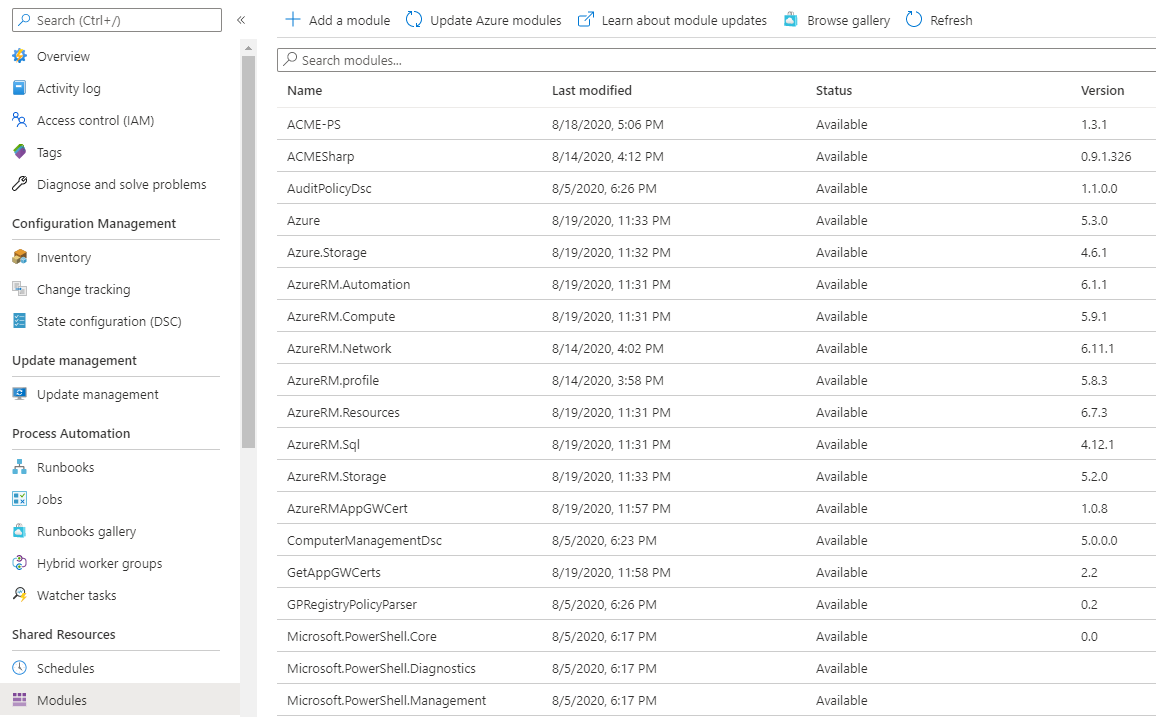Click the Inventory box icon

click(x=20, y=257)
